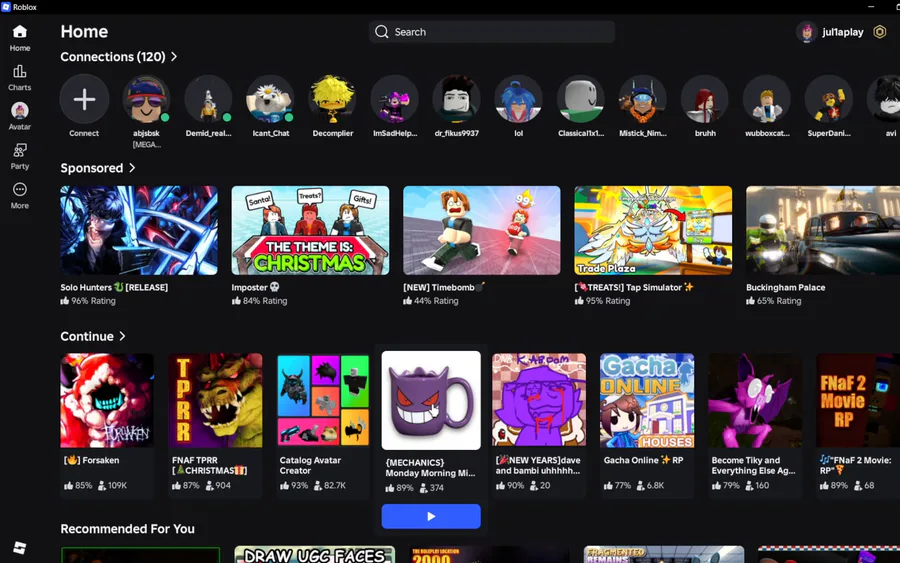This screenshot has width=900, height=563.
Task: Open the FNaF 2 Movie RP thumbnail
Action: point(858,400)
